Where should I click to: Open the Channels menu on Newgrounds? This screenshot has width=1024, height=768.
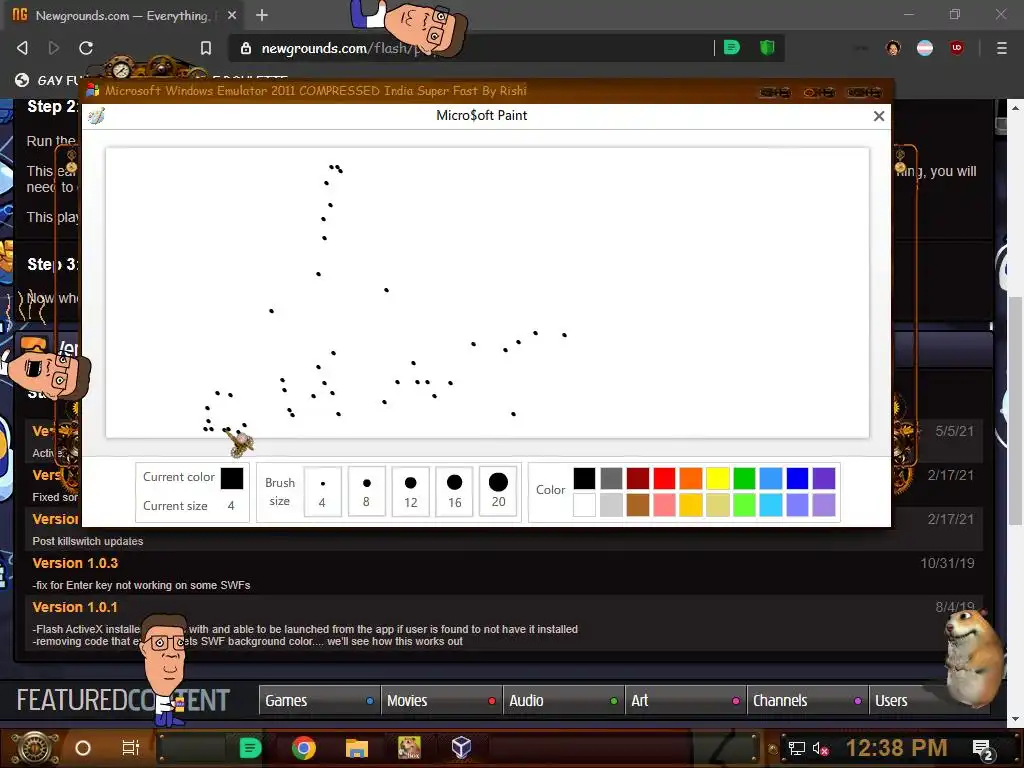tap(808, 700)
